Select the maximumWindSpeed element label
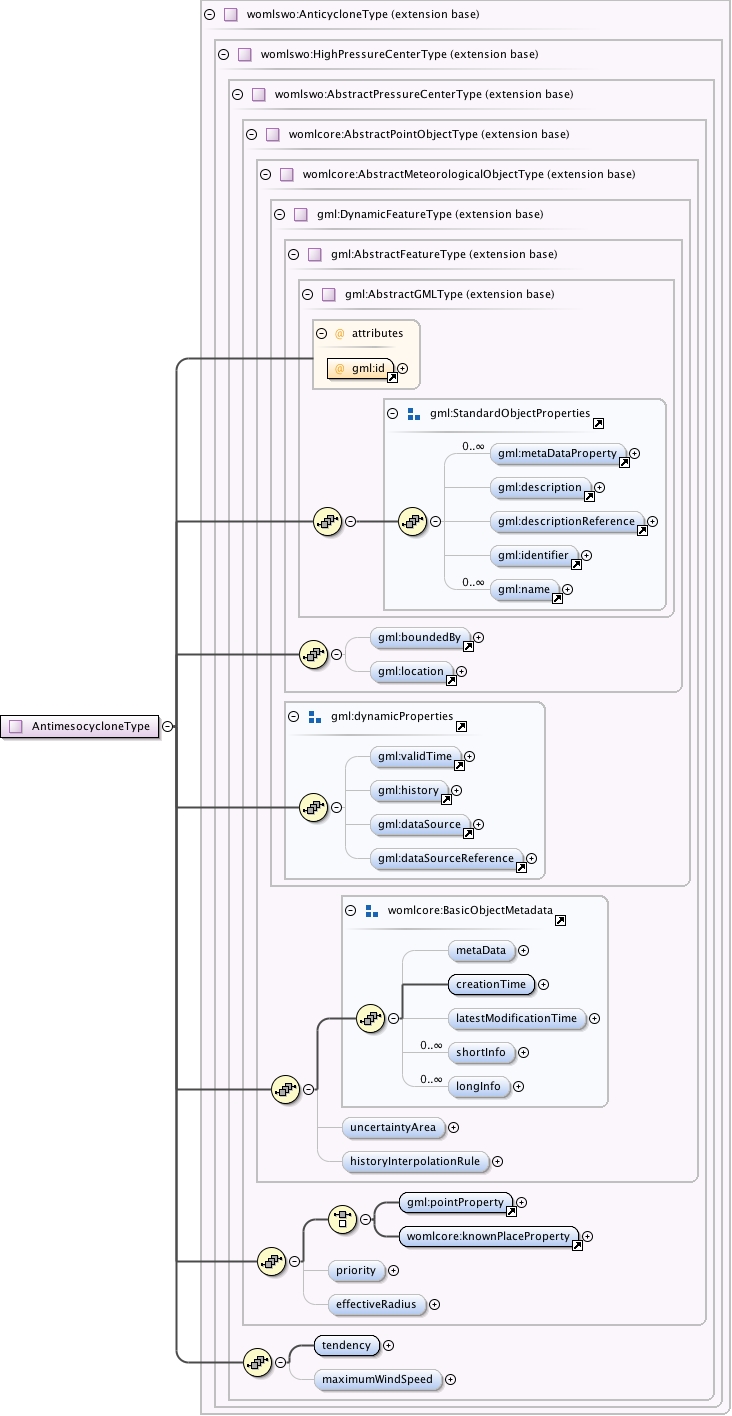Image resolution: width=732 pixels, height=1416 pixels. click(377, 1379)
